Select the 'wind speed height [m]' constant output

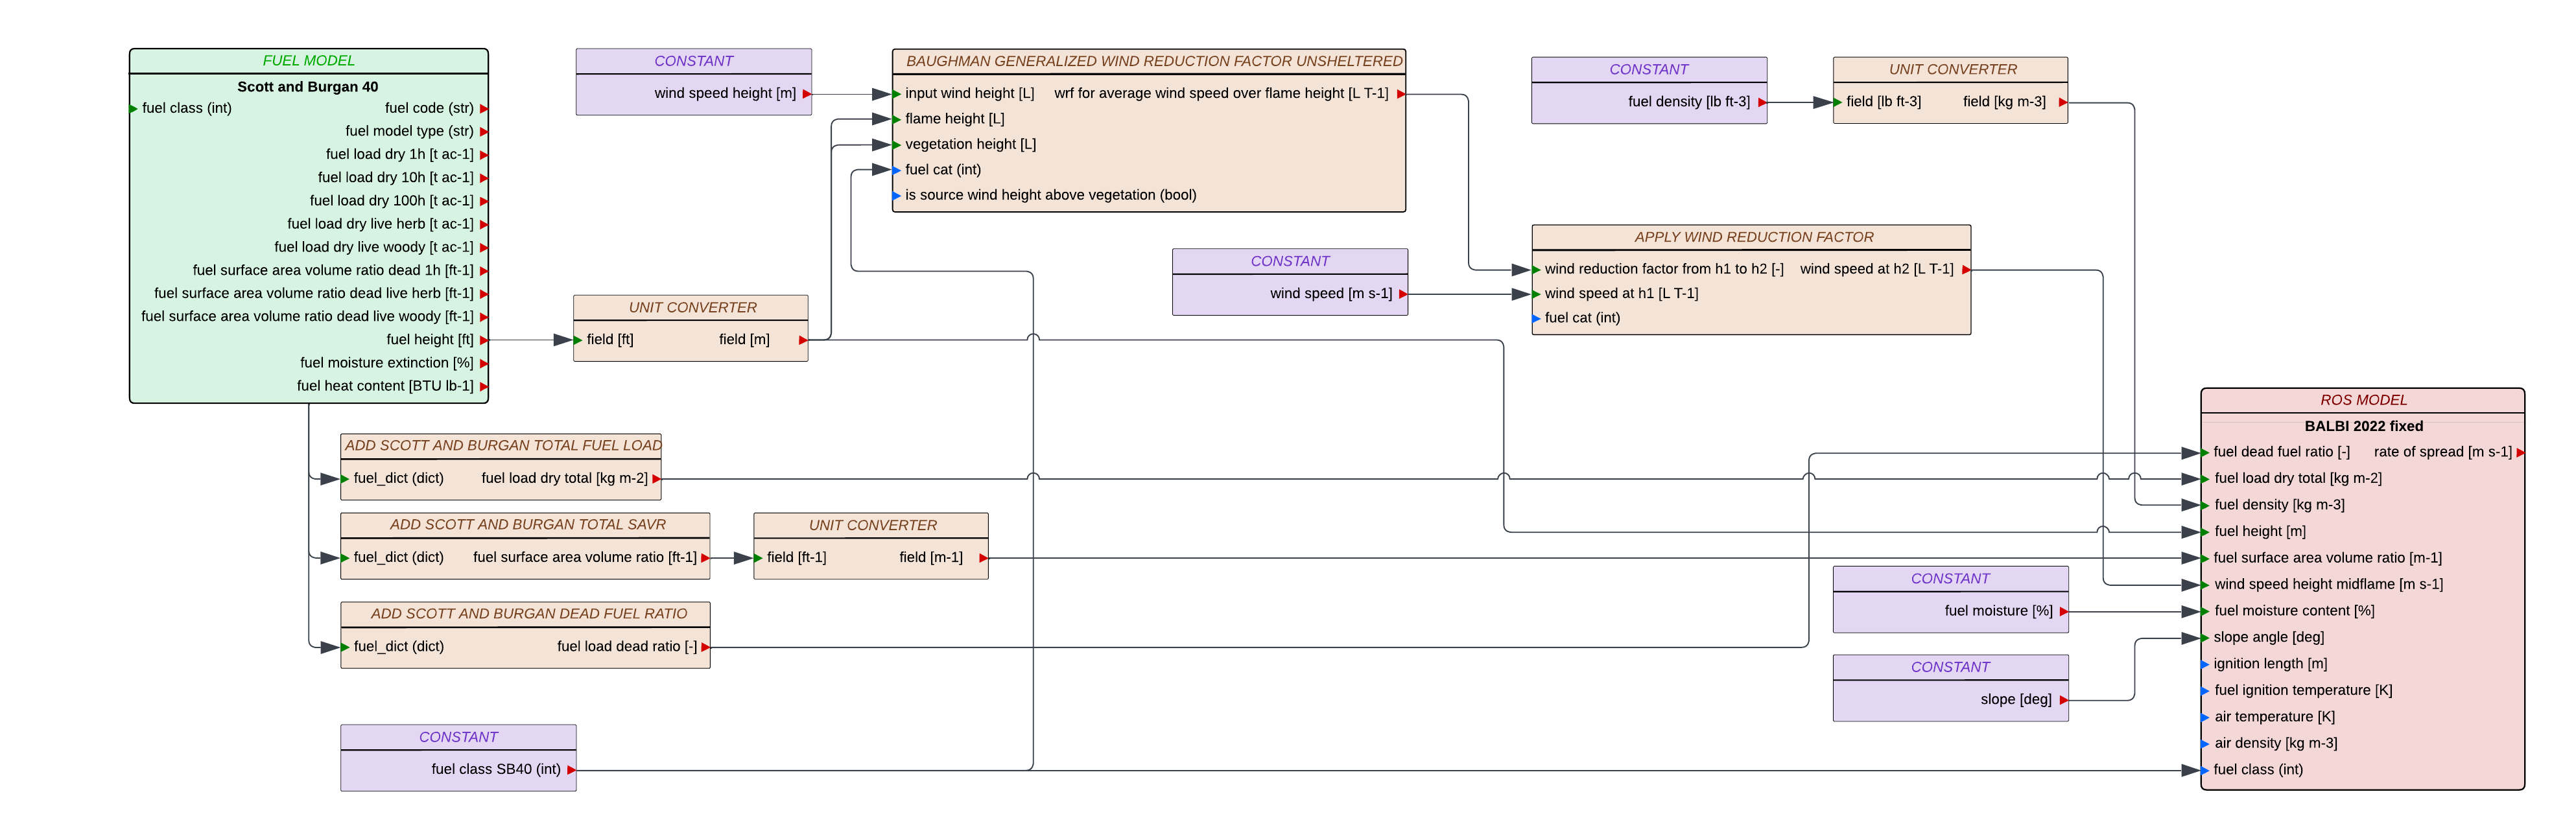point(725,93)
